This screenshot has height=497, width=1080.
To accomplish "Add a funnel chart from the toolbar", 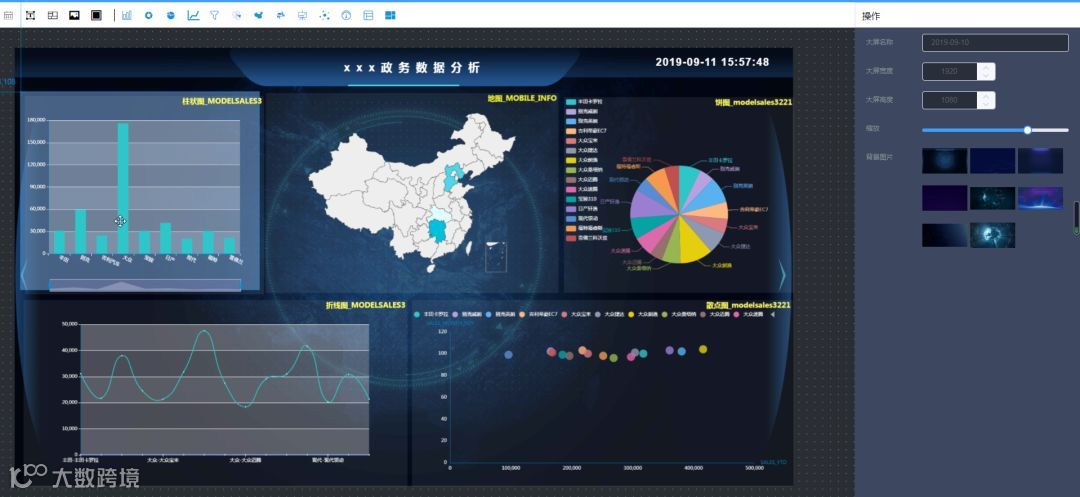I will coord(214,15).
